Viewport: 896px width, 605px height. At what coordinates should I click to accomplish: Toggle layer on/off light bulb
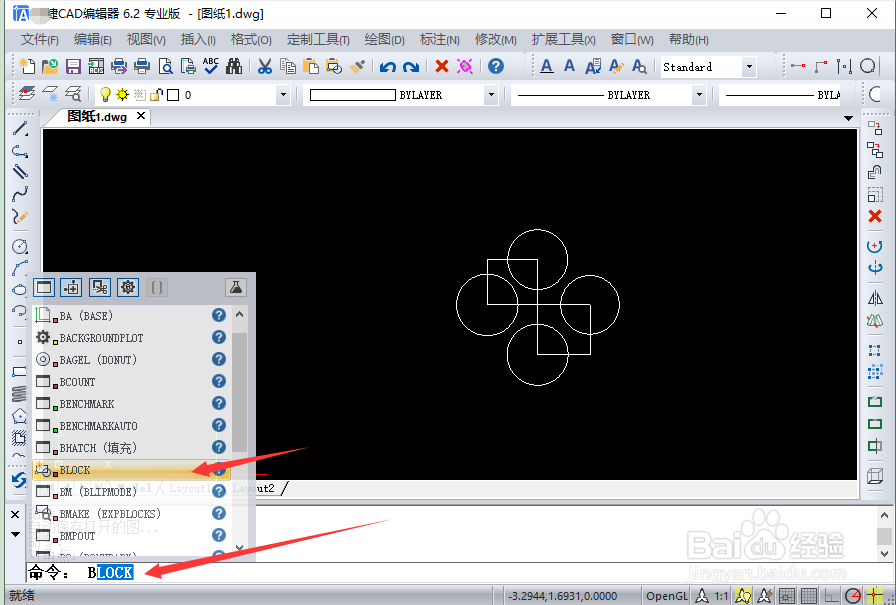[x=105, y=94]
